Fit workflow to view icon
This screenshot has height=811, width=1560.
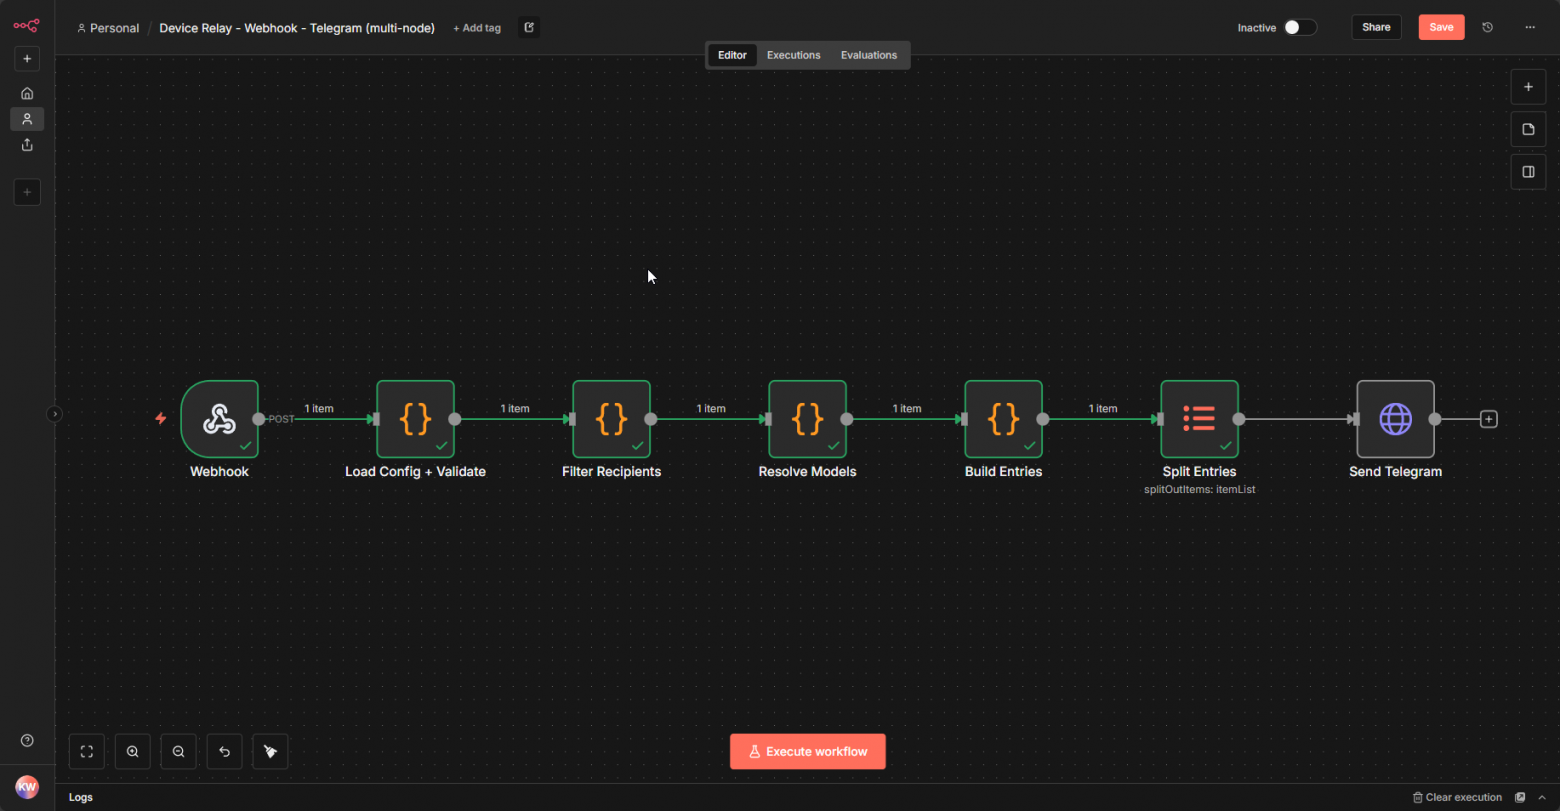[x=86, y=752]
